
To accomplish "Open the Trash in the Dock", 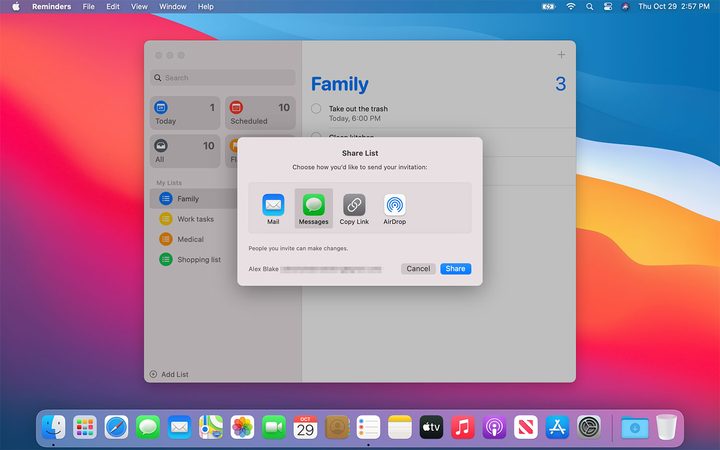I will coord(666,428).
